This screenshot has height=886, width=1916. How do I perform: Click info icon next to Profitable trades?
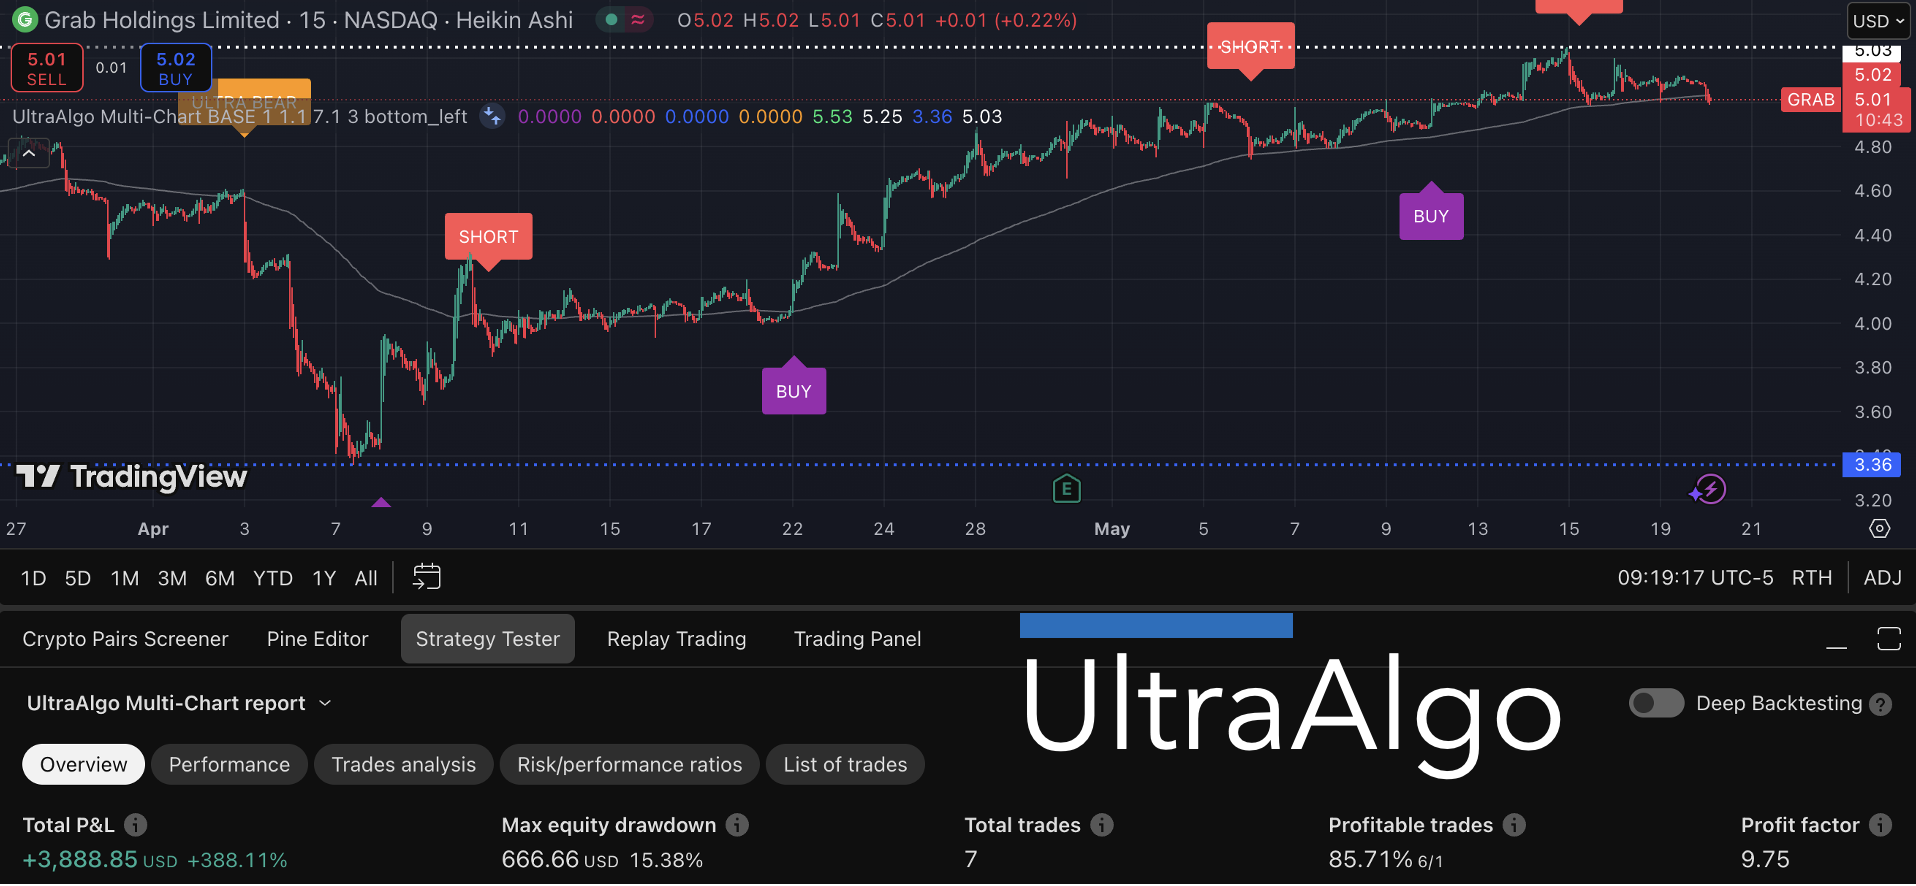[1514, 825]
